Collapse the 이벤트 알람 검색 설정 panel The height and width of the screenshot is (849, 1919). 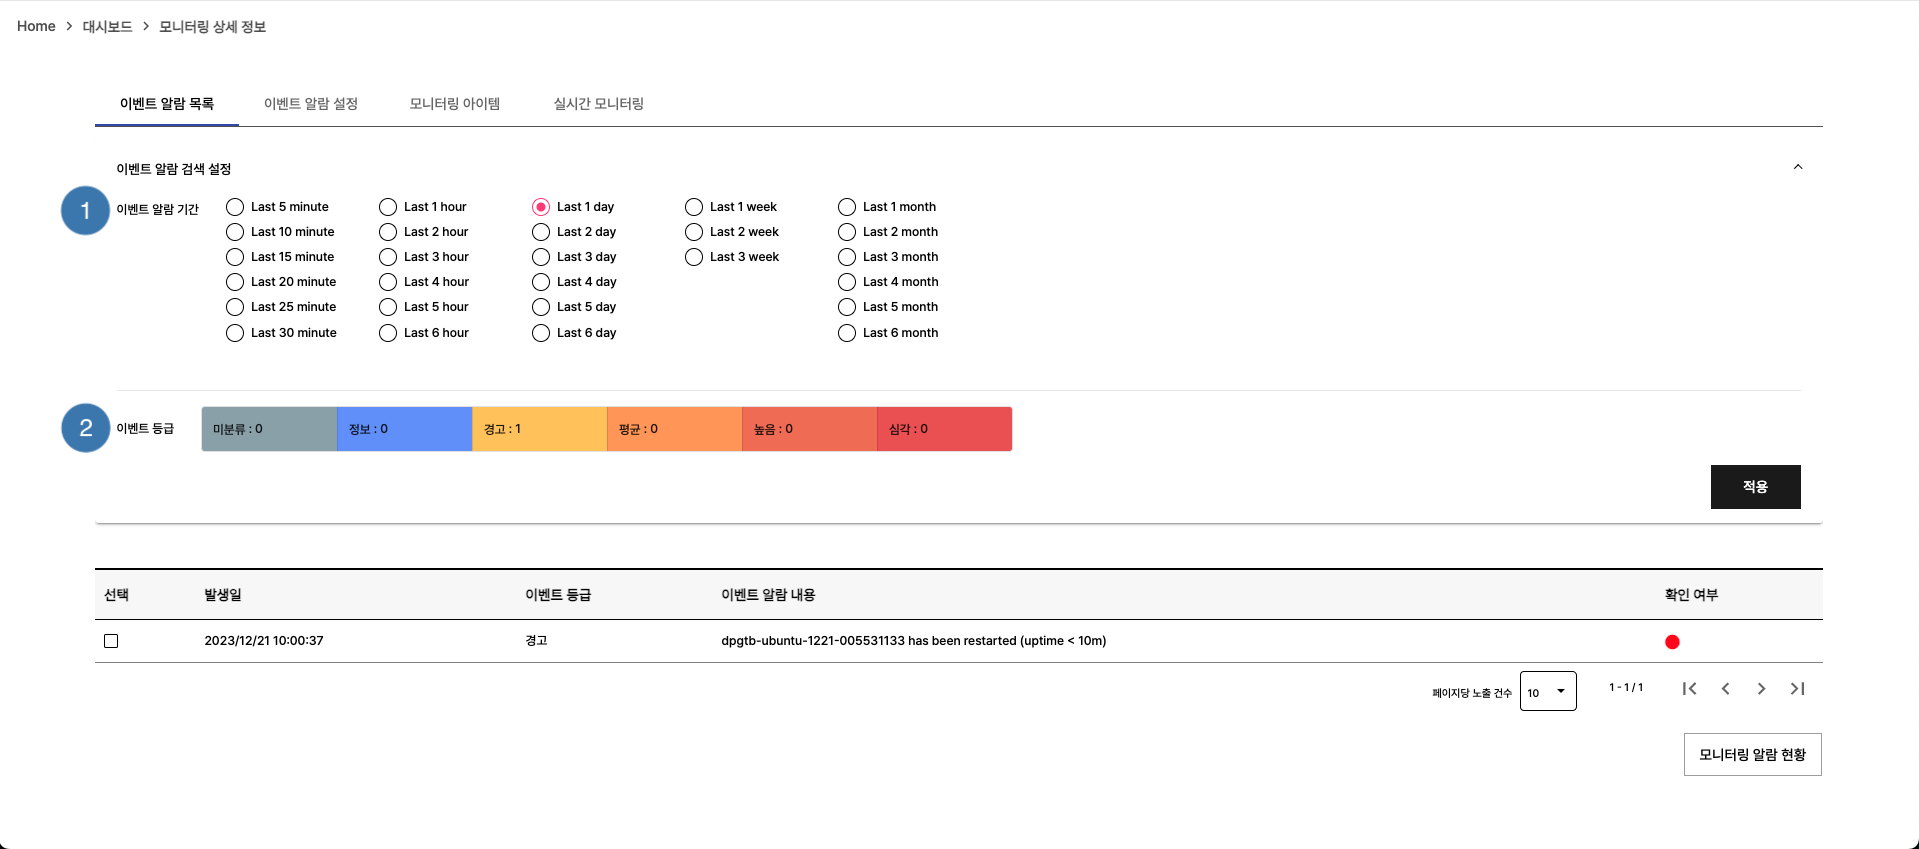click(x=1797, y=167)
